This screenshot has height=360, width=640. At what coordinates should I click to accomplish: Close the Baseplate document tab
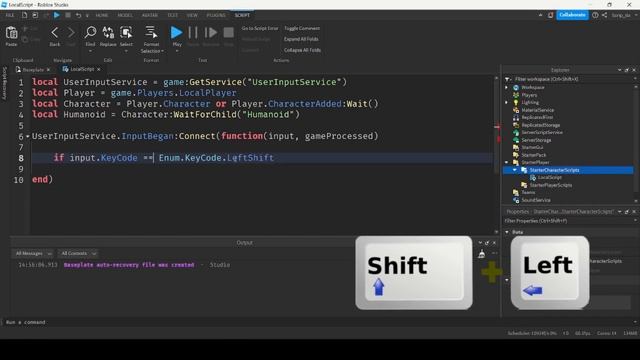(48, 70)
